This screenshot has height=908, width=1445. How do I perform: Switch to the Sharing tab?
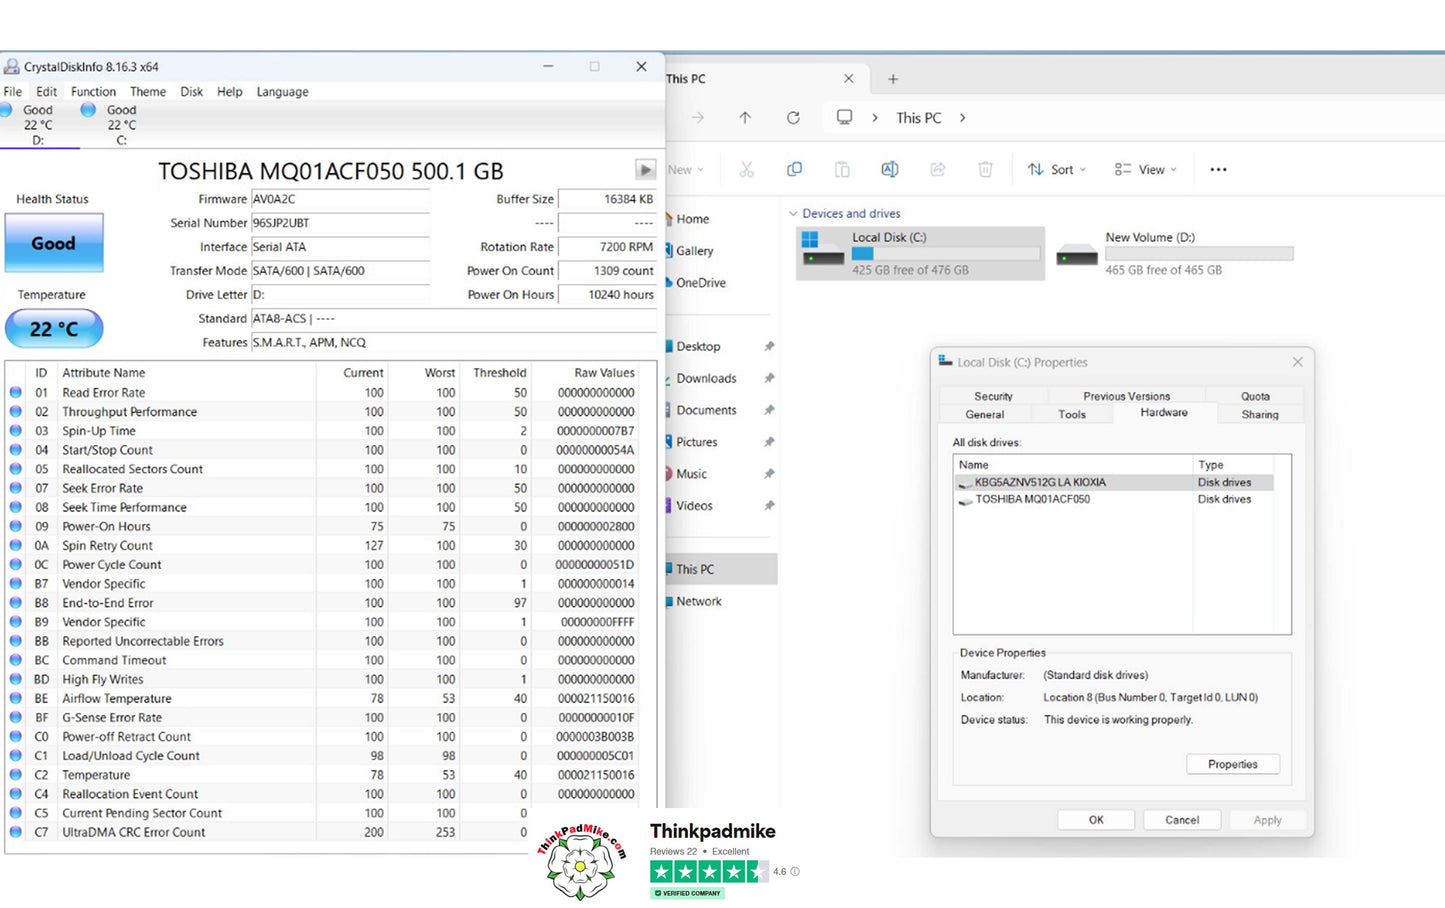[x=1260, y=415]
